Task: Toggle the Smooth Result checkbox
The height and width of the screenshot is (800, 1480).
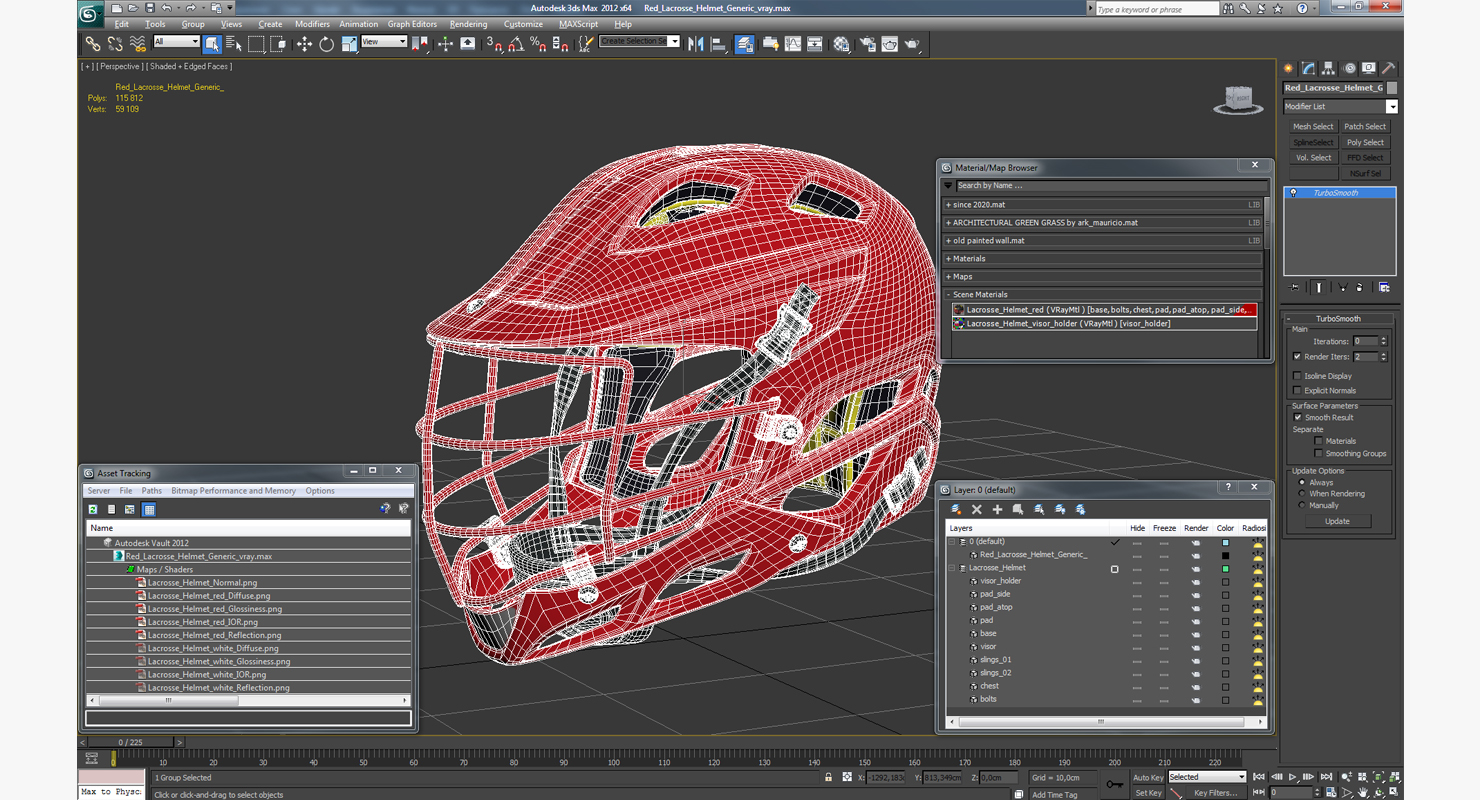Action: point(1298,418)
